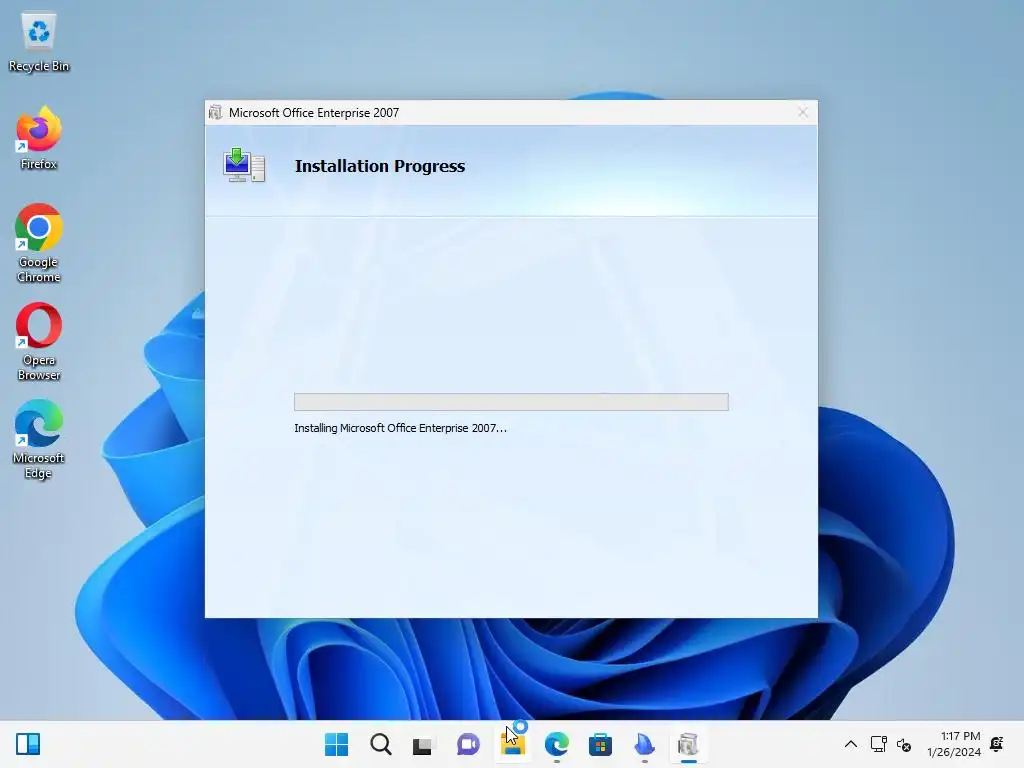Click the Installation Progress computer icon
Viewport: 1024px width, 768px height.
click(244, 165)
